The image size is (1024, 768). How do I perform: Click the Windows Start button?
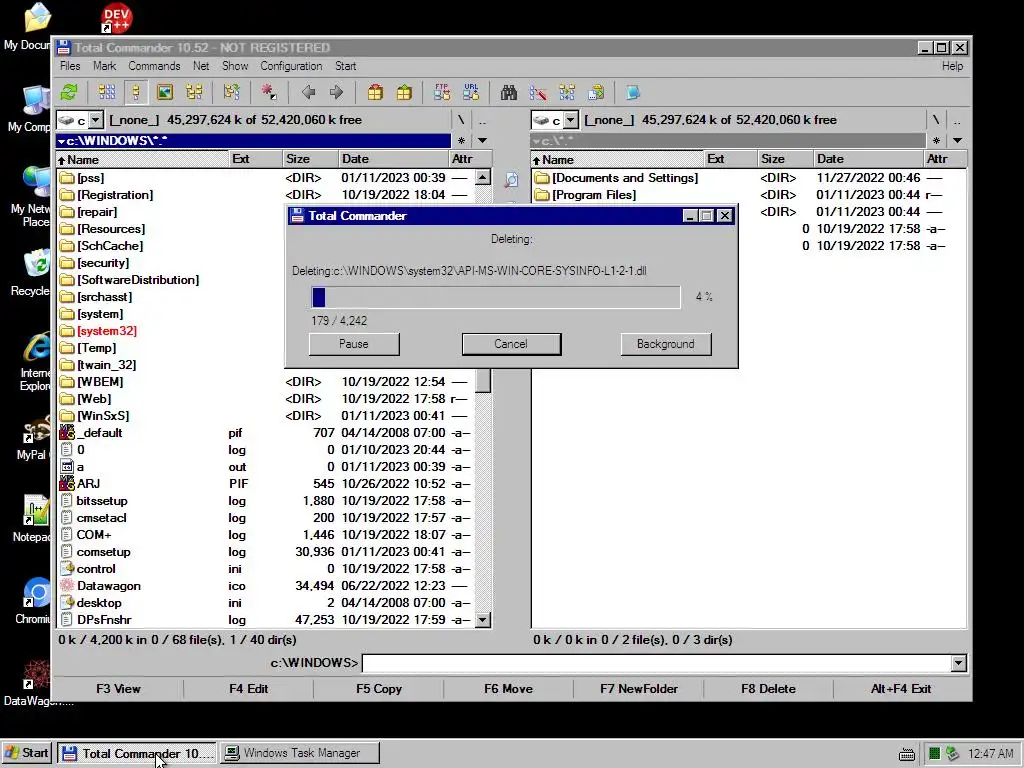tap(27, 753)
